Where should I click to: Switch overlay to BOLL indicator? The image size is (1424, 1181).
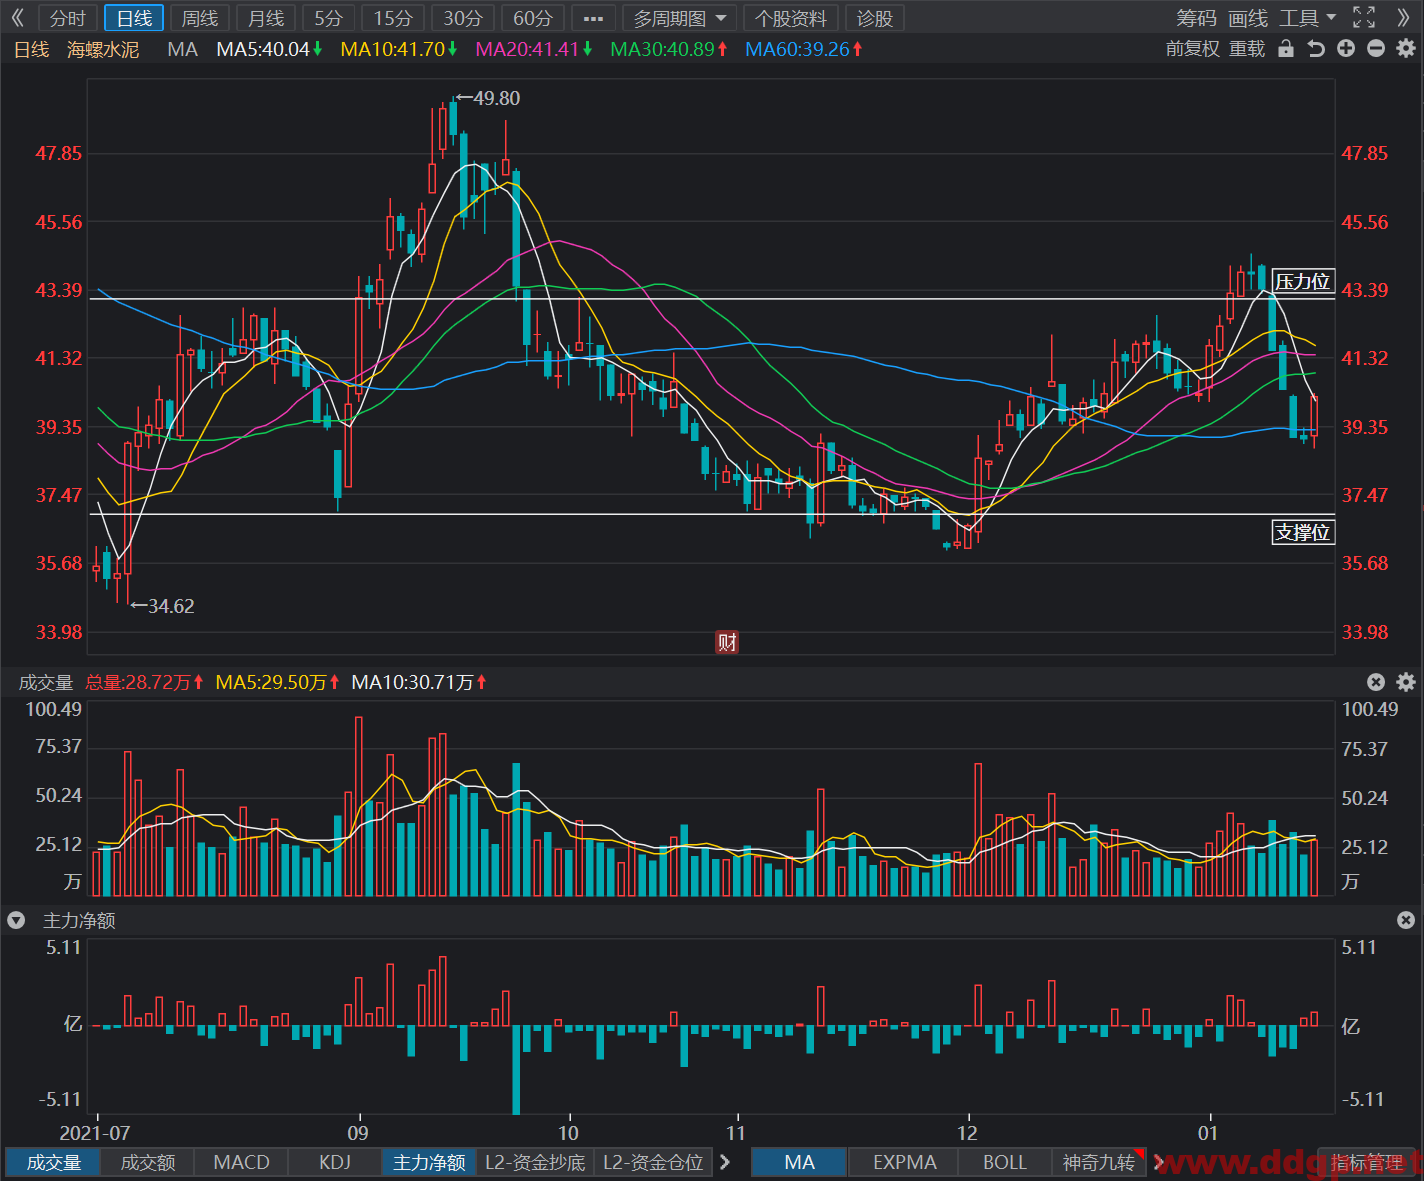click(1004, 1162)
